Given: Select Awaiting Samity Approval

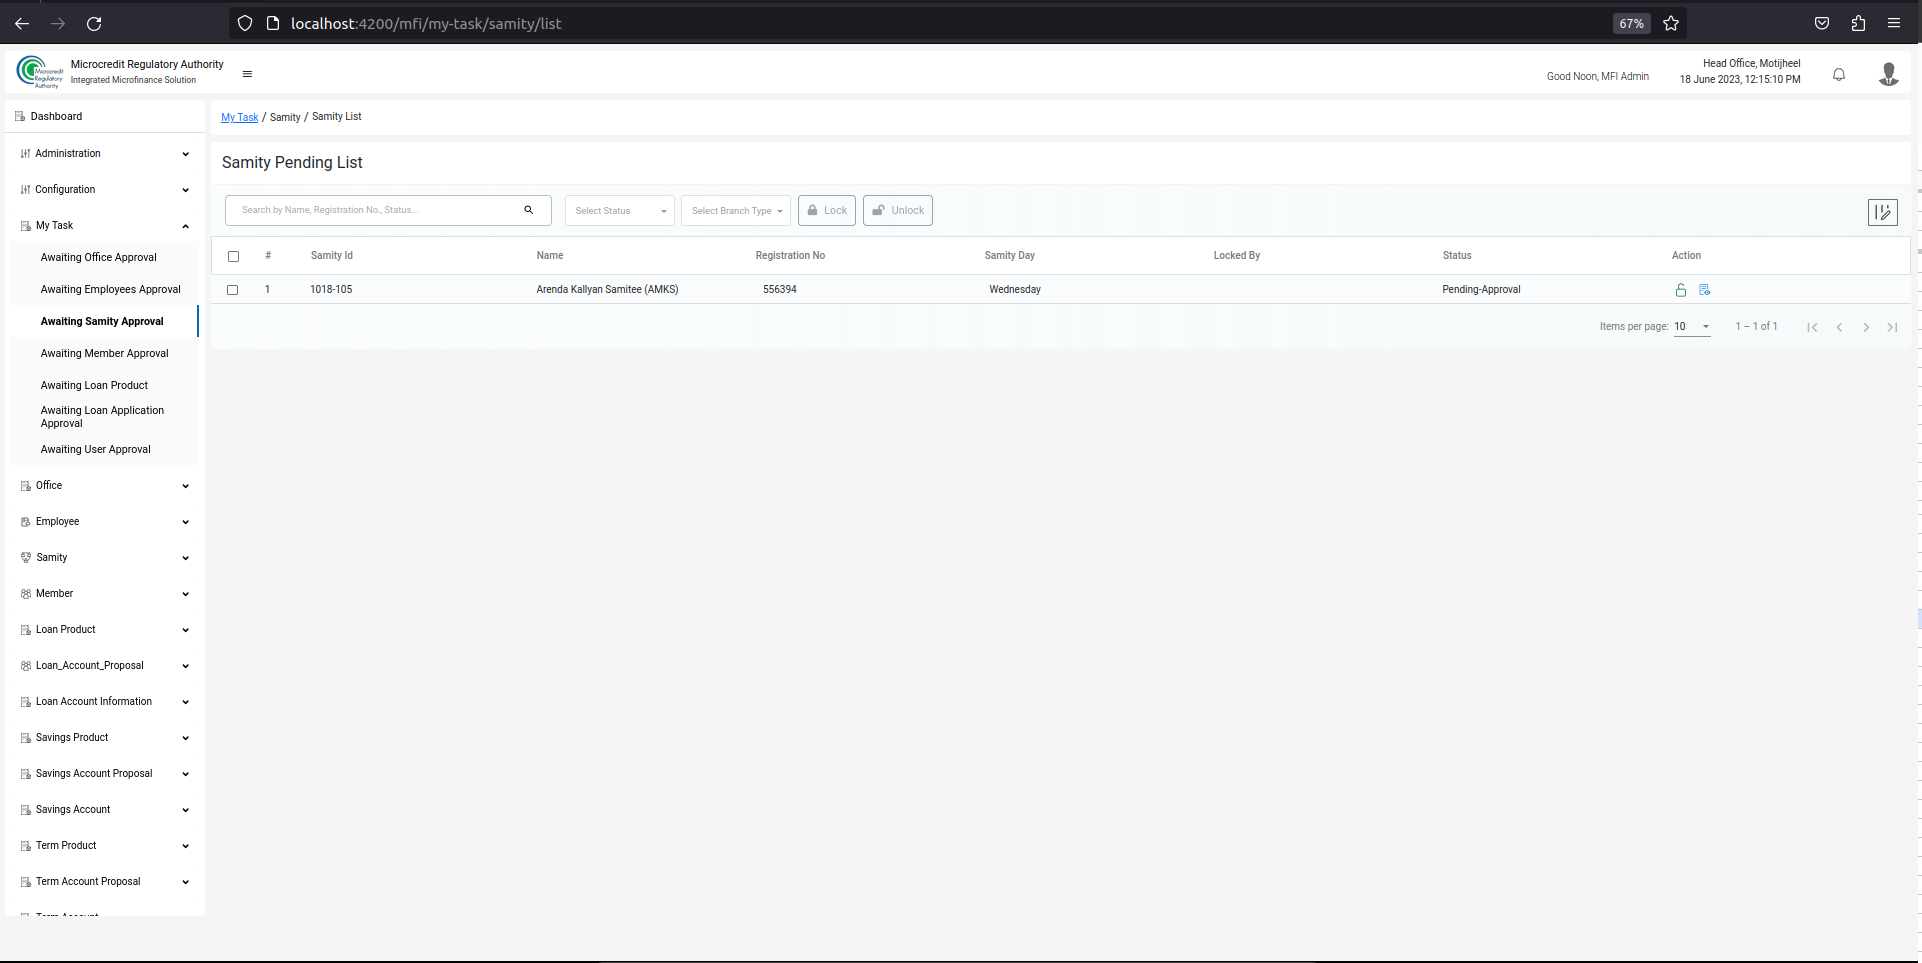Looking at the screenshot, I should click(x=102, y=322).
